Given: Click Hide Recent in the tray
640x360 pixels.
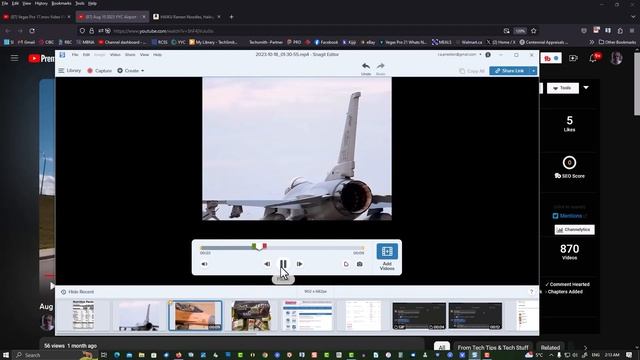Looking at the screenshot, I should [x=78, y=292].
